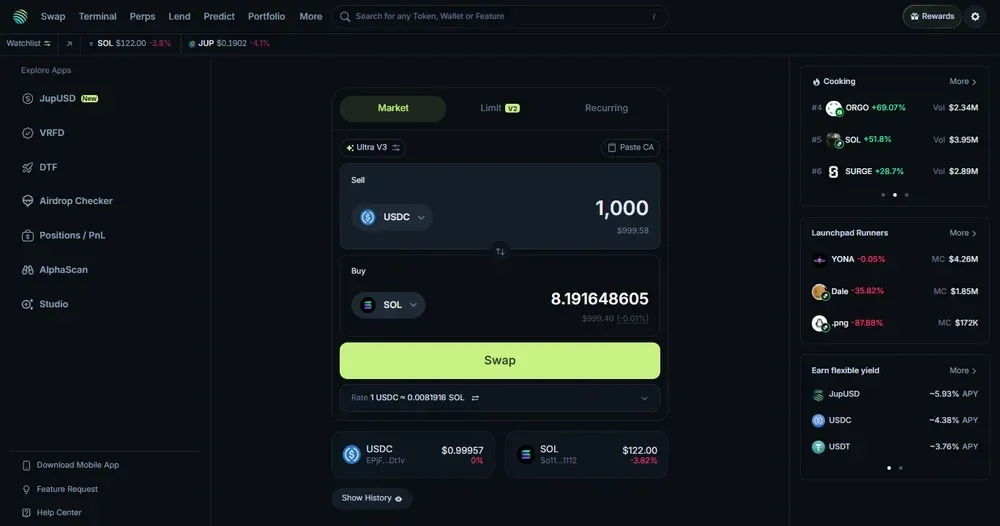1000x526 pixels.
Task: Launch AlphaScan from the sidebar
Action: coord(55,270)
